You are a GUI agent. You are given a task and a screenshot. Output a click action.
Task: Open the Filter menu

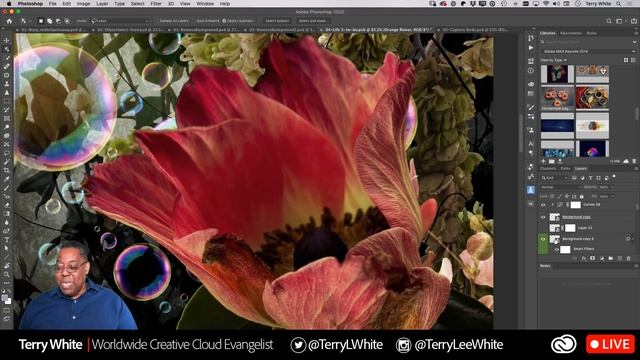[x=156, y=4]
